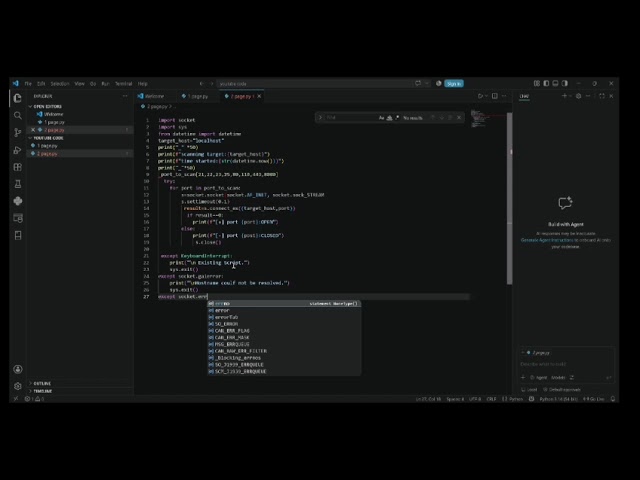Open the File menu

[28, 84]
